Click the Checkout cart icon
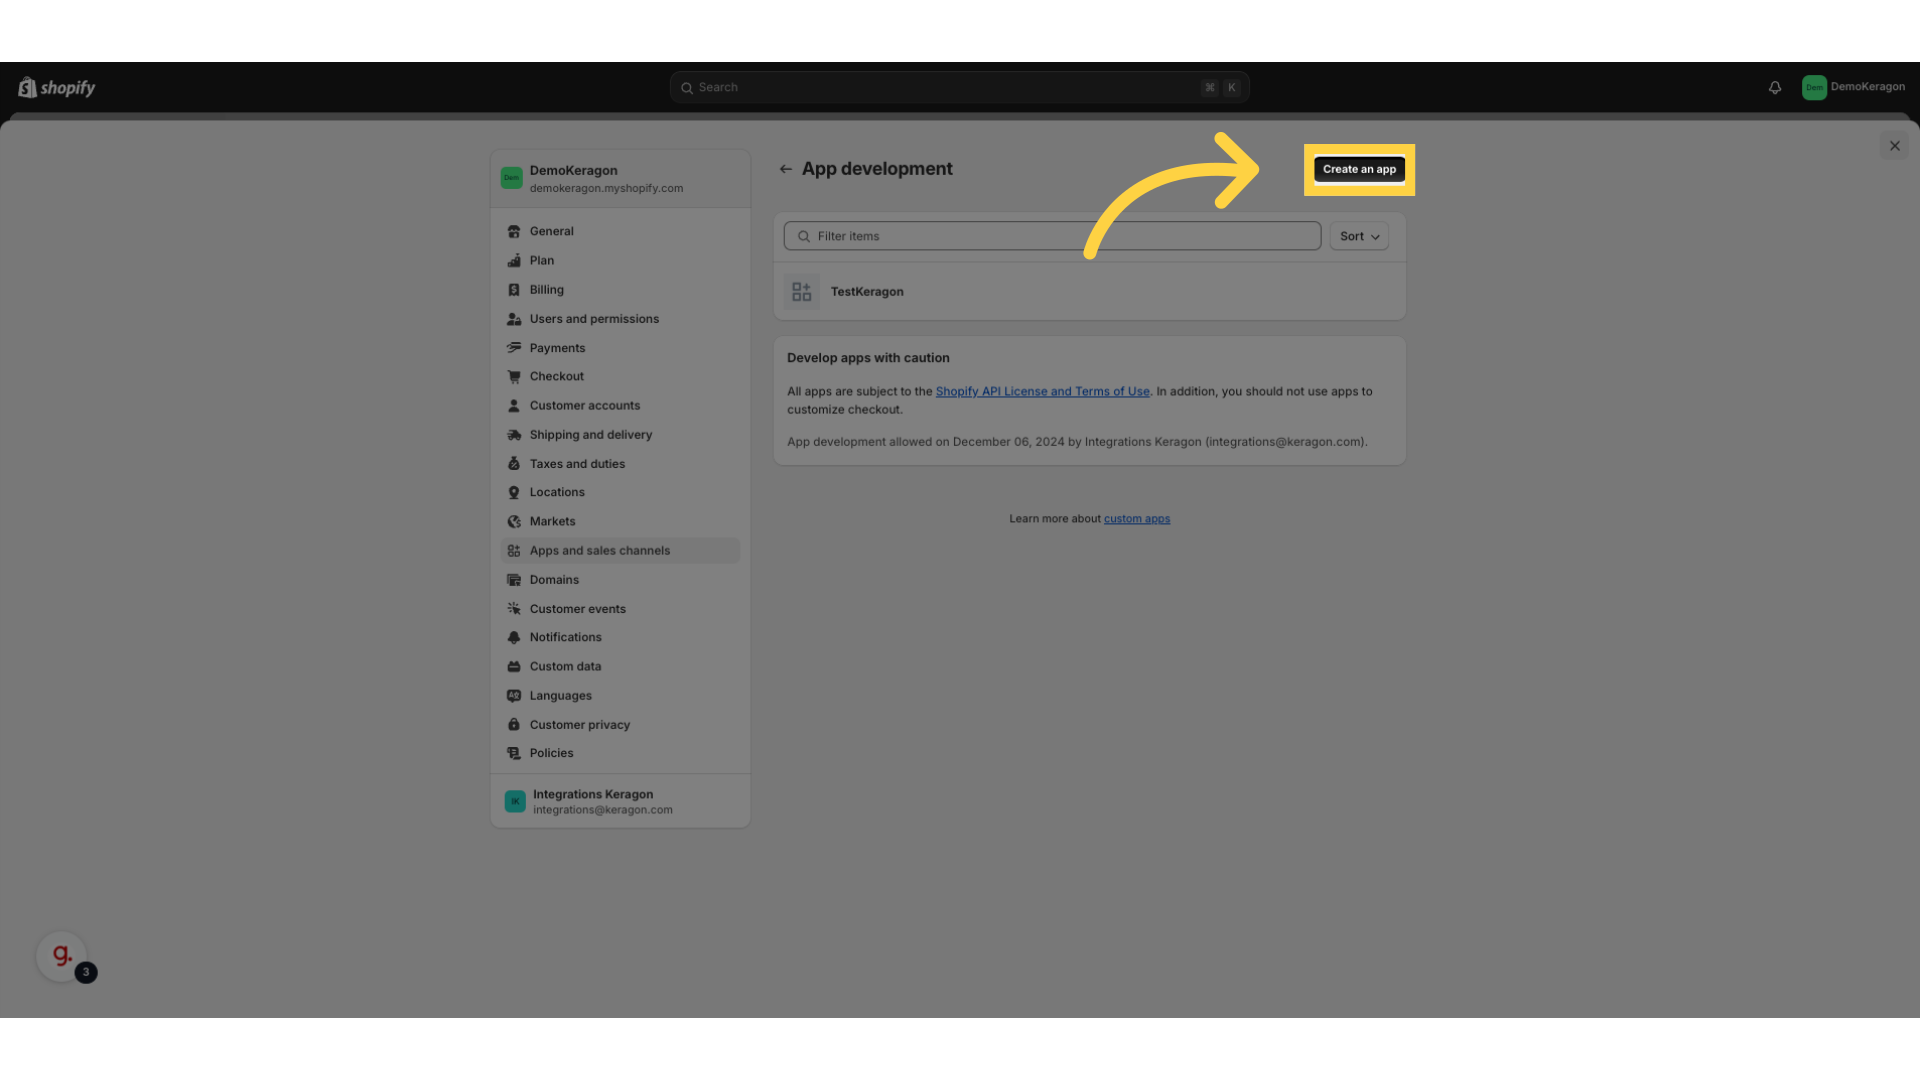This screenshot has height=1080, width=1920. tap(514, 377)
